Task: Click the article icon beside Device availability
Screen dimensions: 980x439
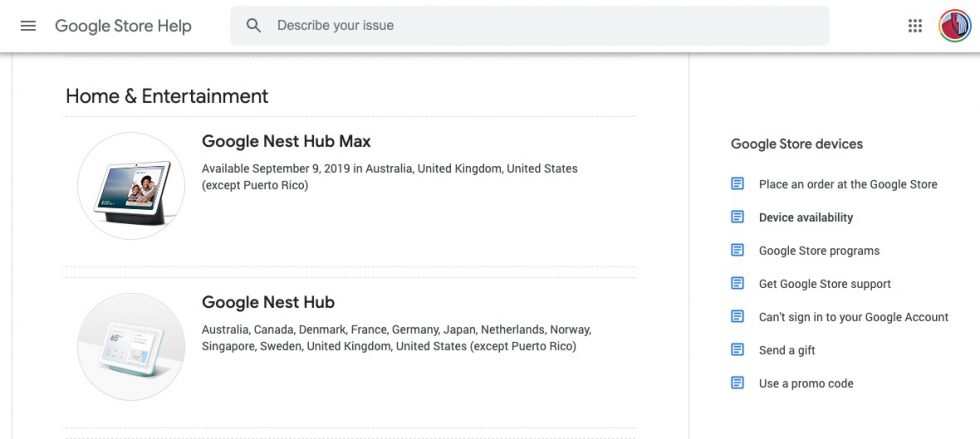Action: (x=738, y=217)
